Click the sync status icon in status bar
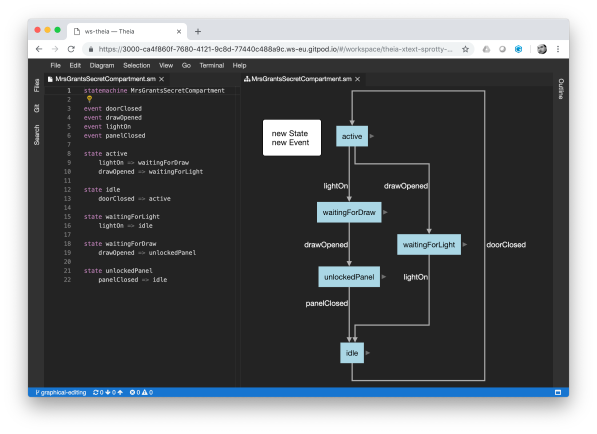 click(x=96, y=393)
